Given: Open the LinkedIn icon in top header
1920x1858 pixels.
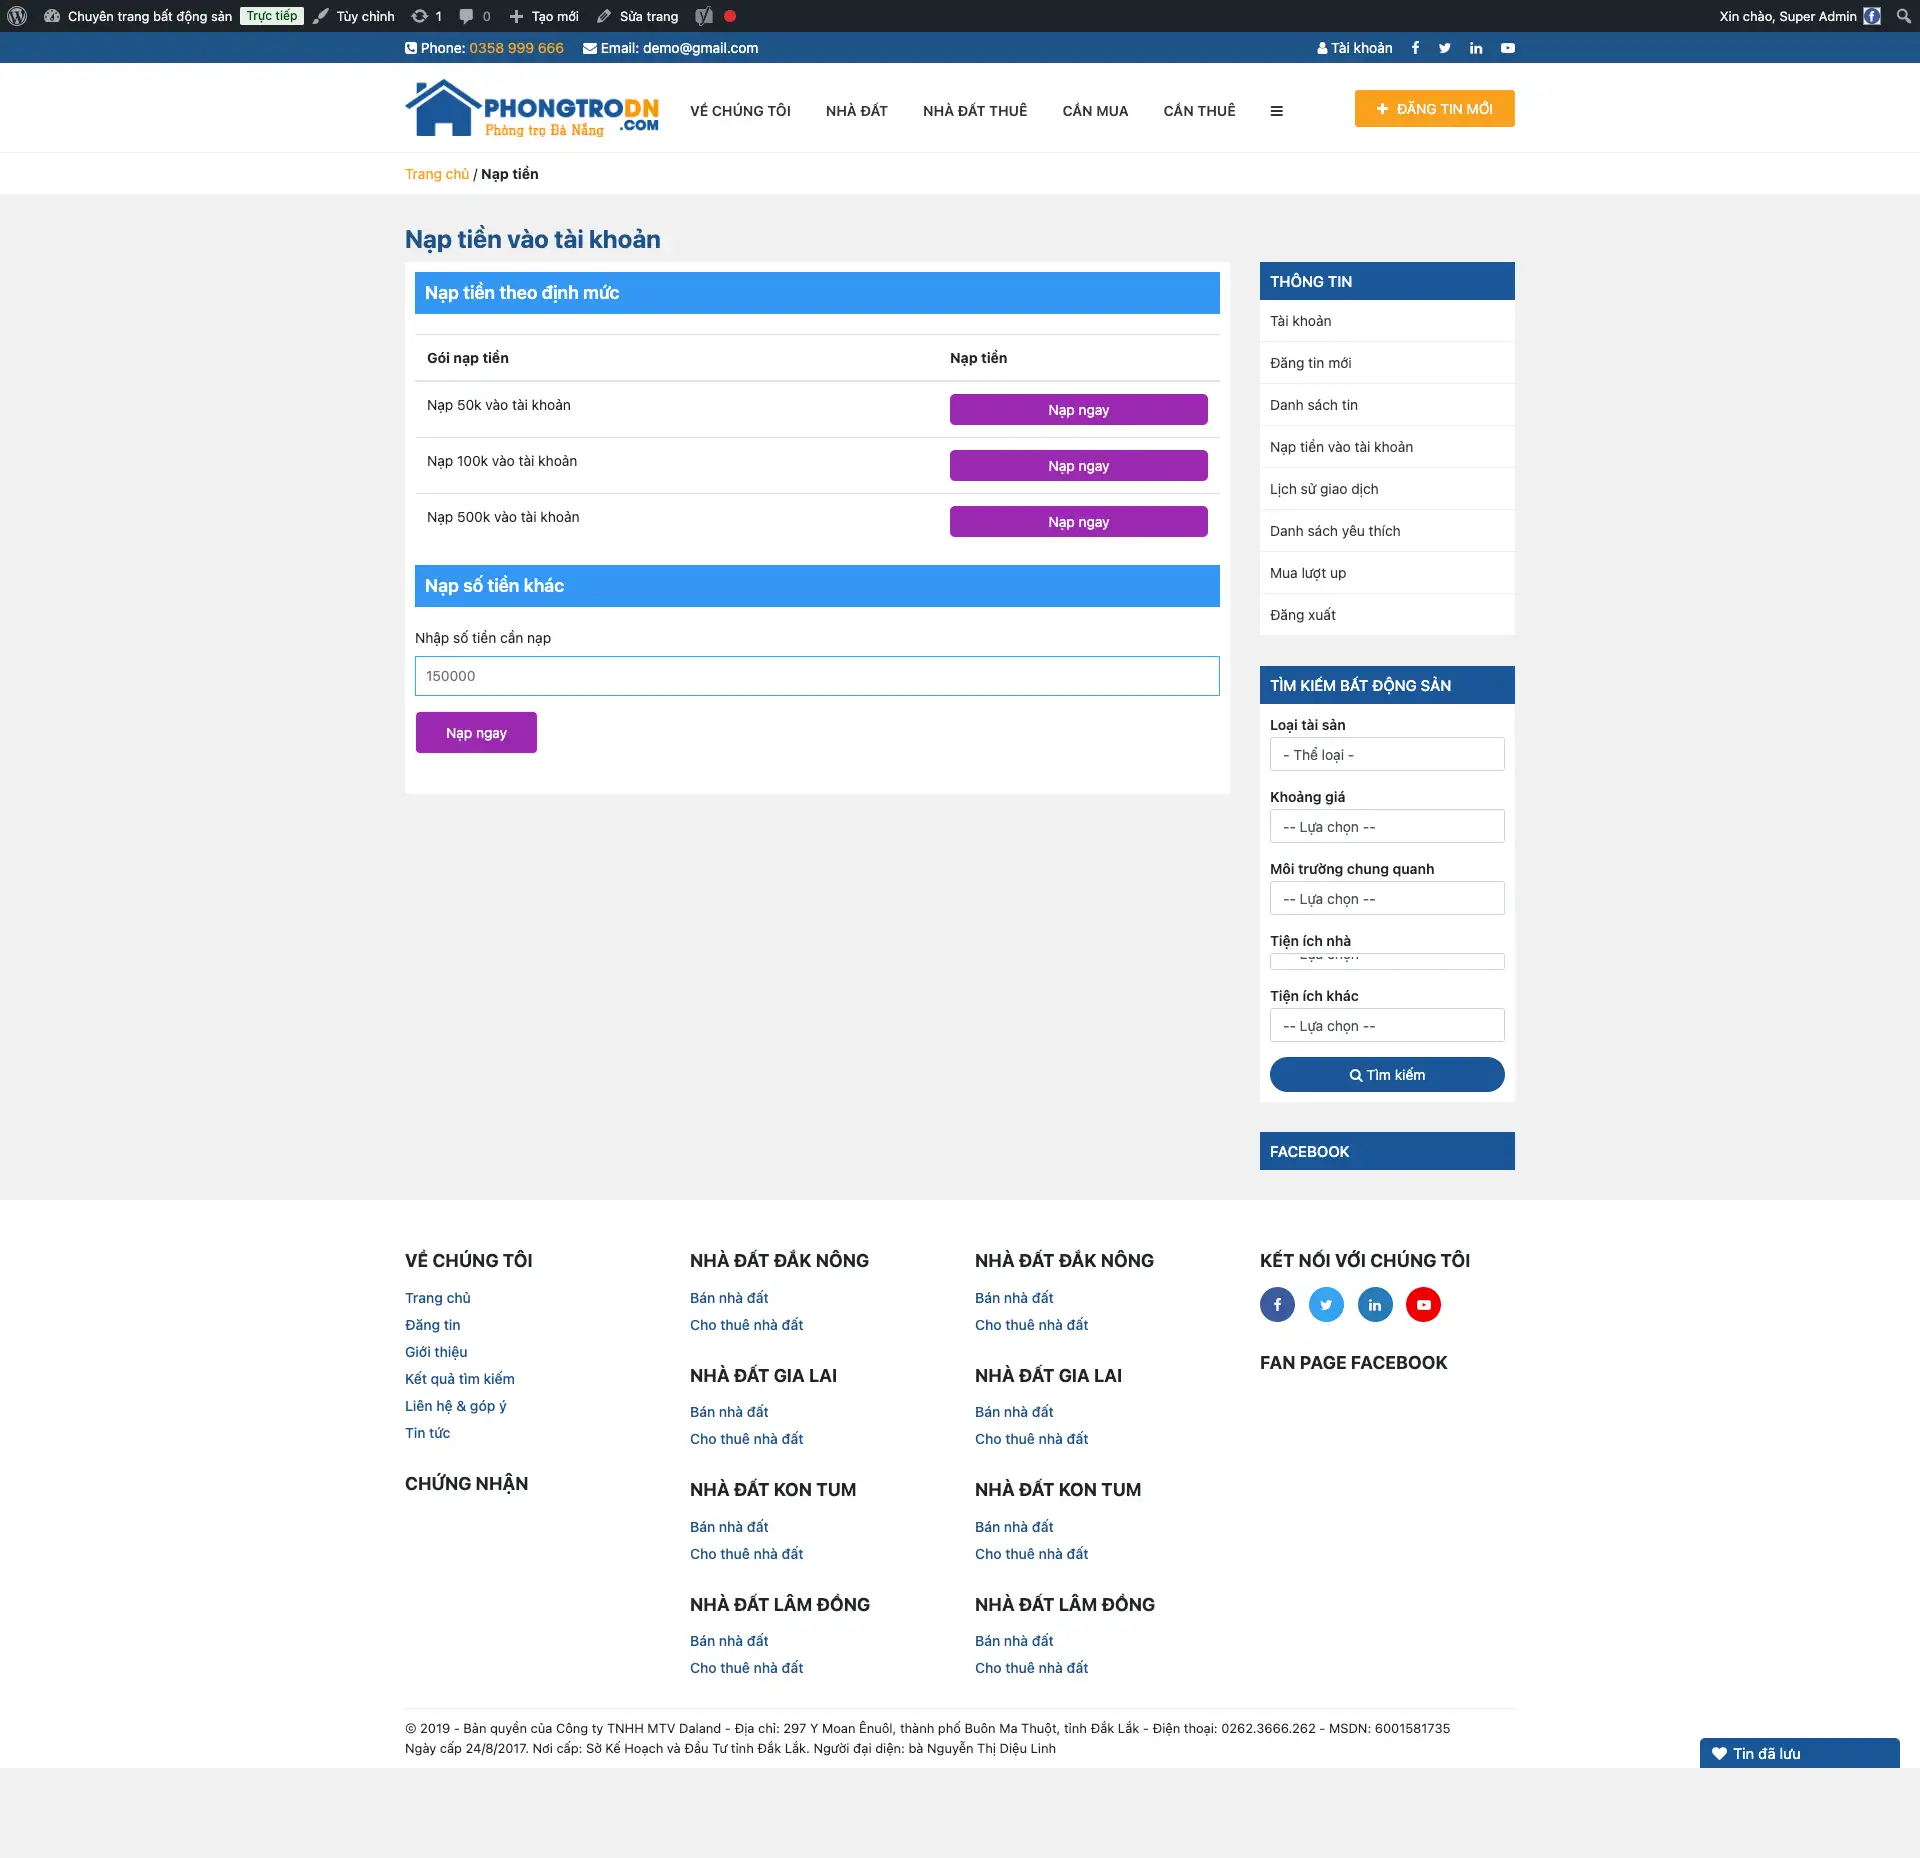Looking at the screenshot, I should [1476, 48].
